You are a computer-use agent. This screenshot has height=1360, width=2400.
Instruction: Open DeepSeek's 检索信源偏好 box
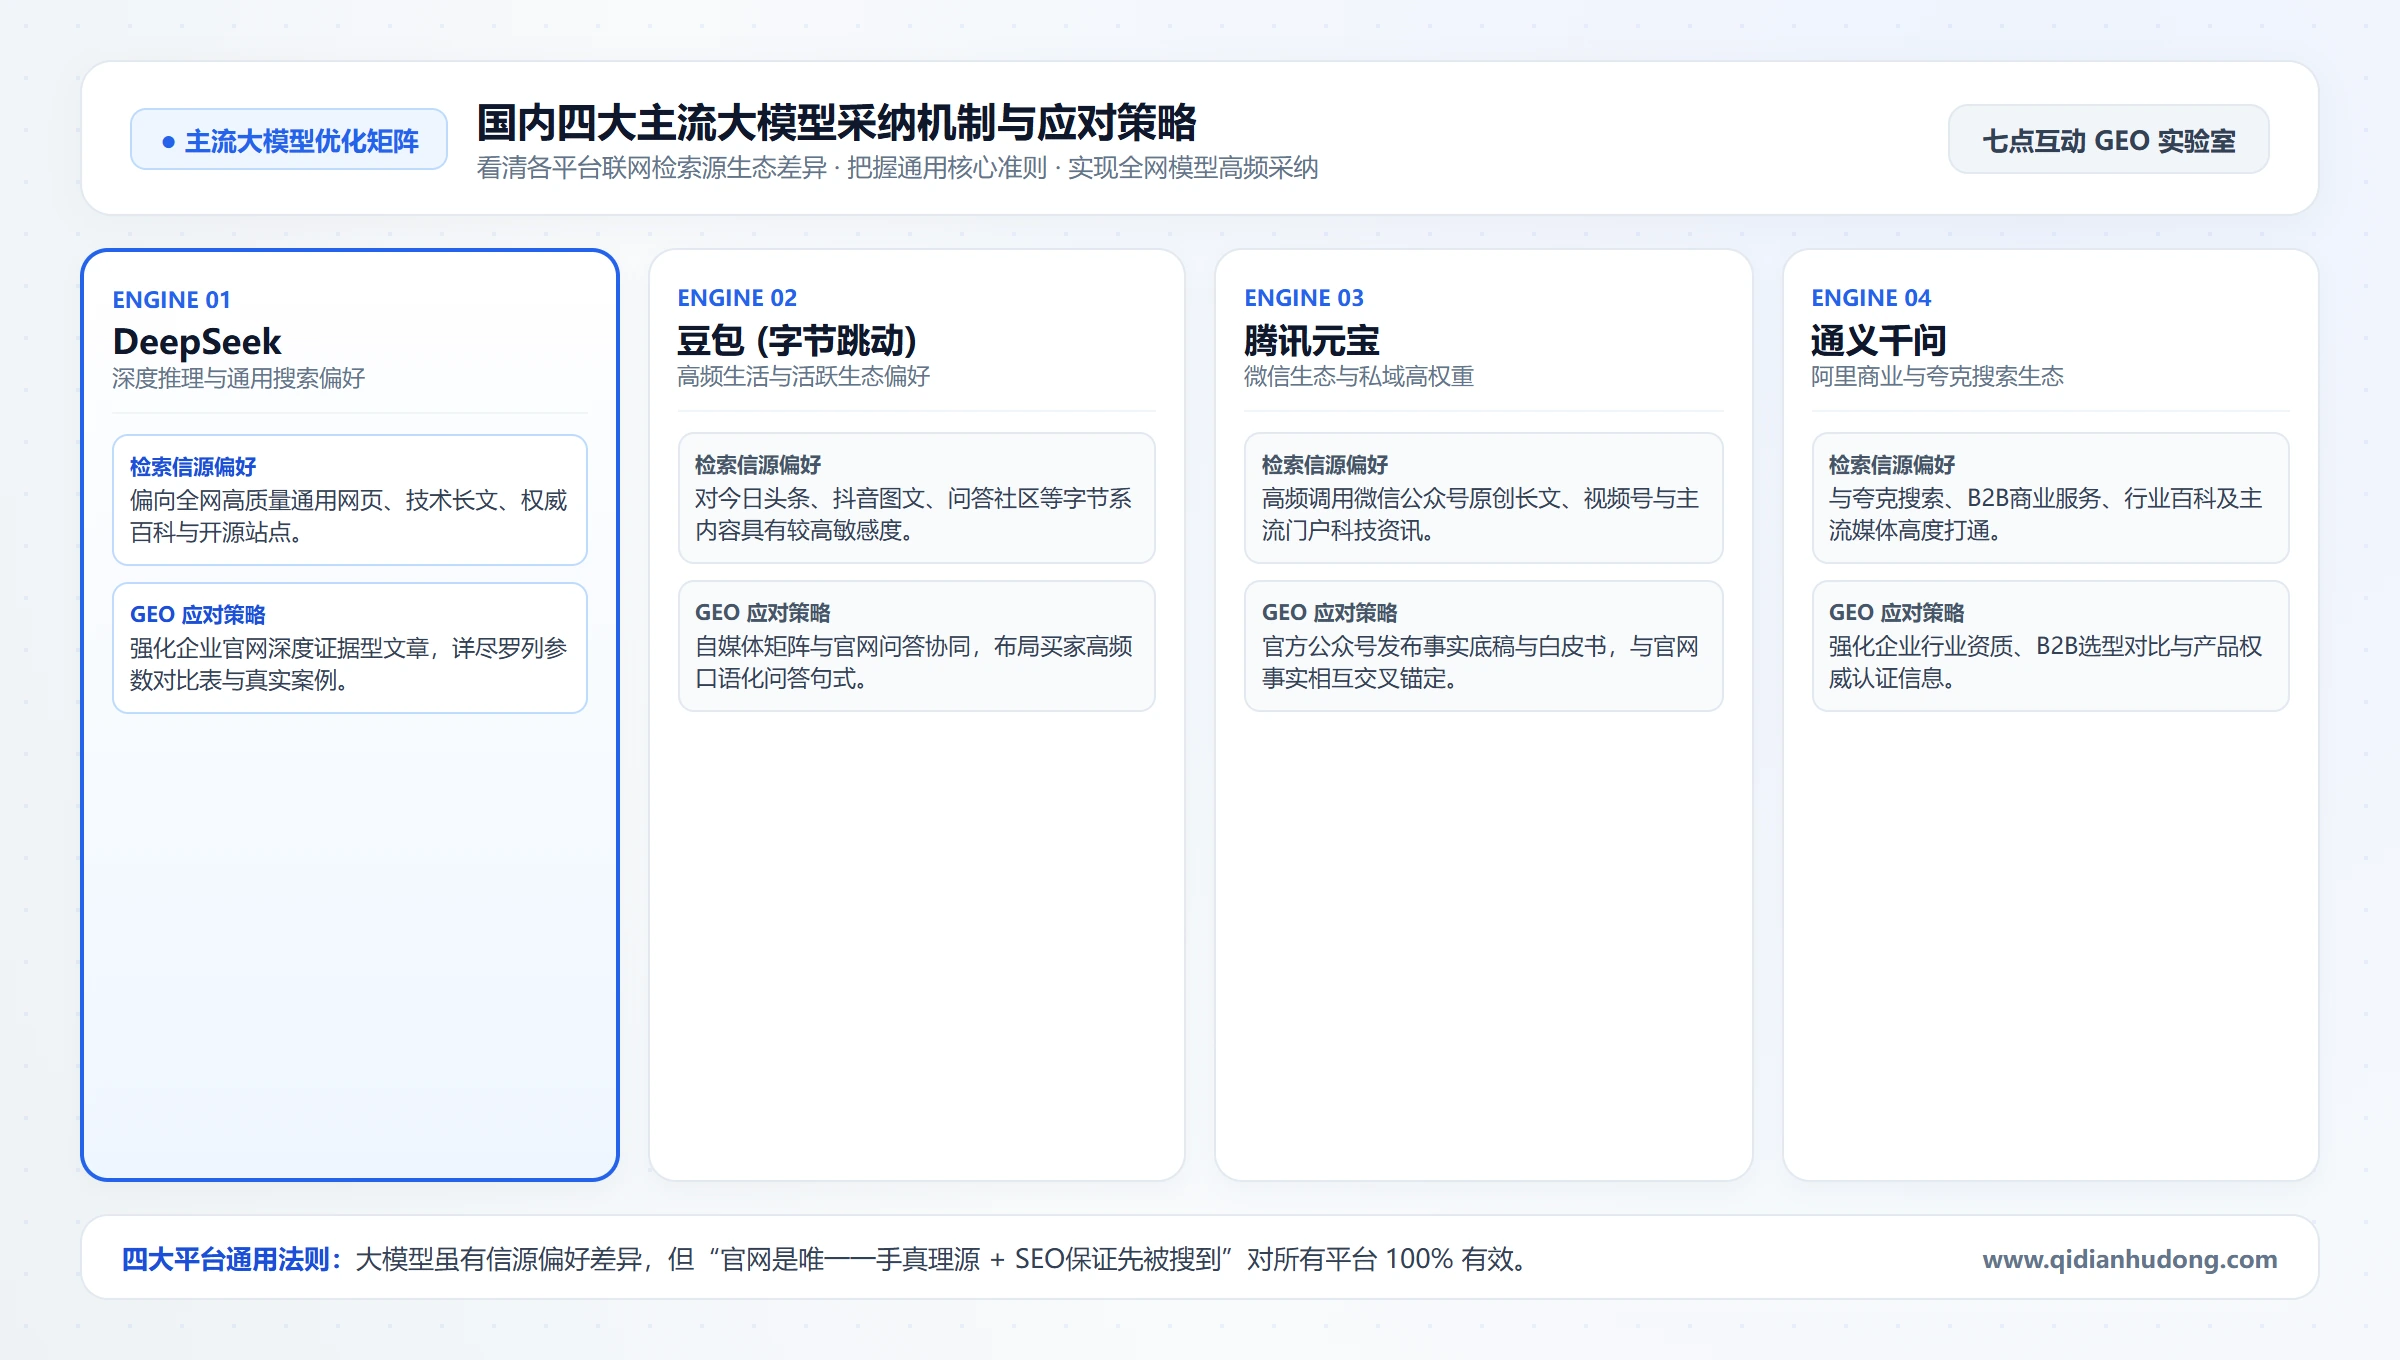[x=350, y=500]
